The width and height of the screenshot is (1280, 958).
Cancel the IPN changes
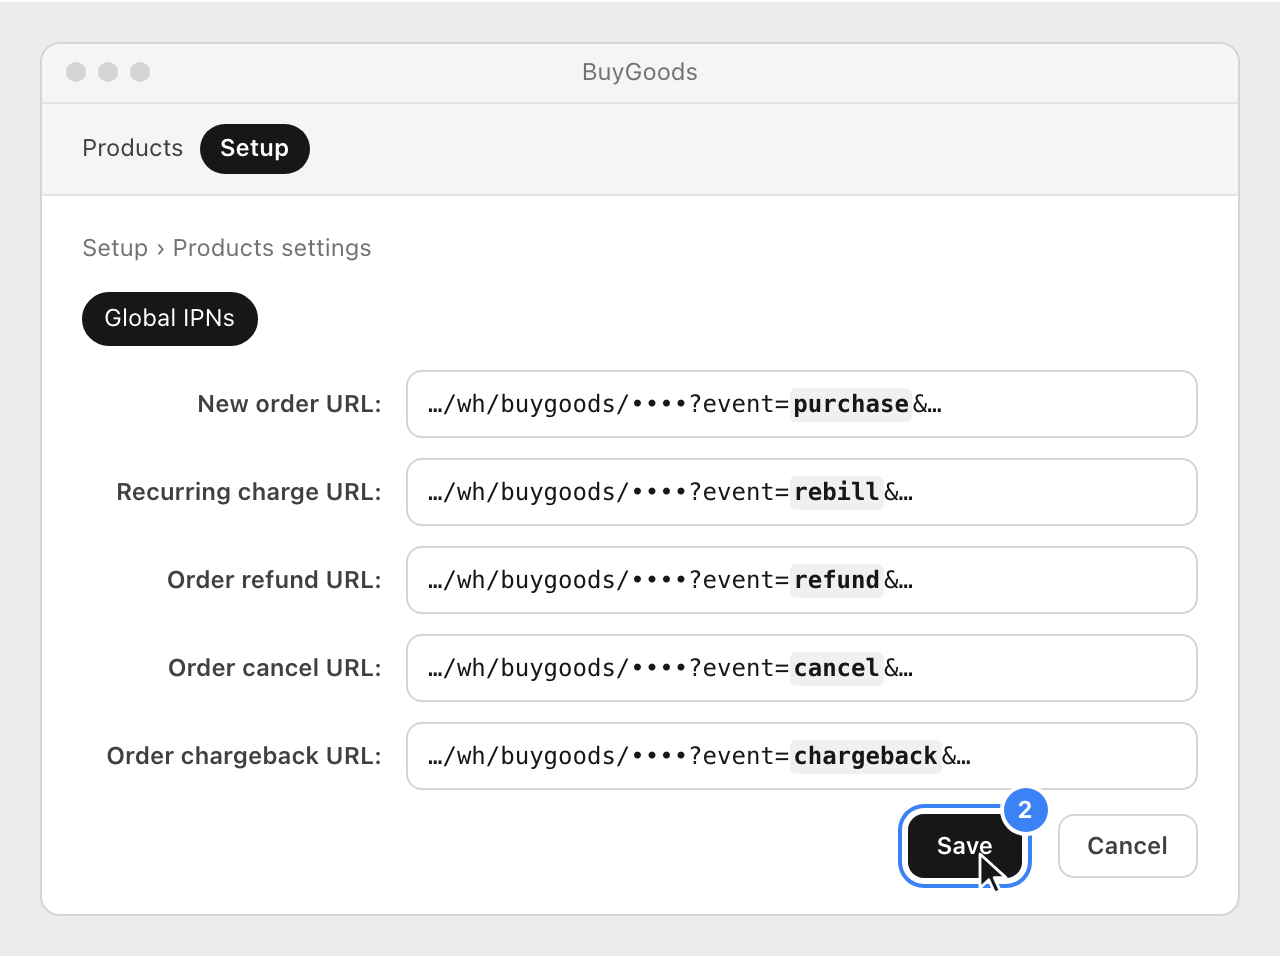point(1127,846)
